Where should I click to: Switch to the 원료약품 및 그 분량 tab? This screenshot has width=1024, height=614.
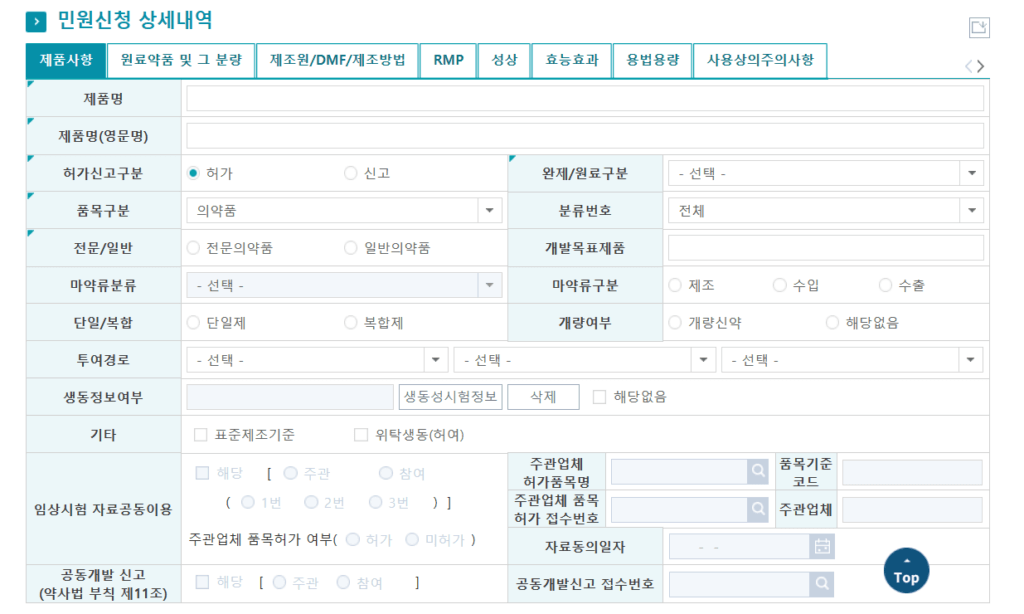[181, 61]
